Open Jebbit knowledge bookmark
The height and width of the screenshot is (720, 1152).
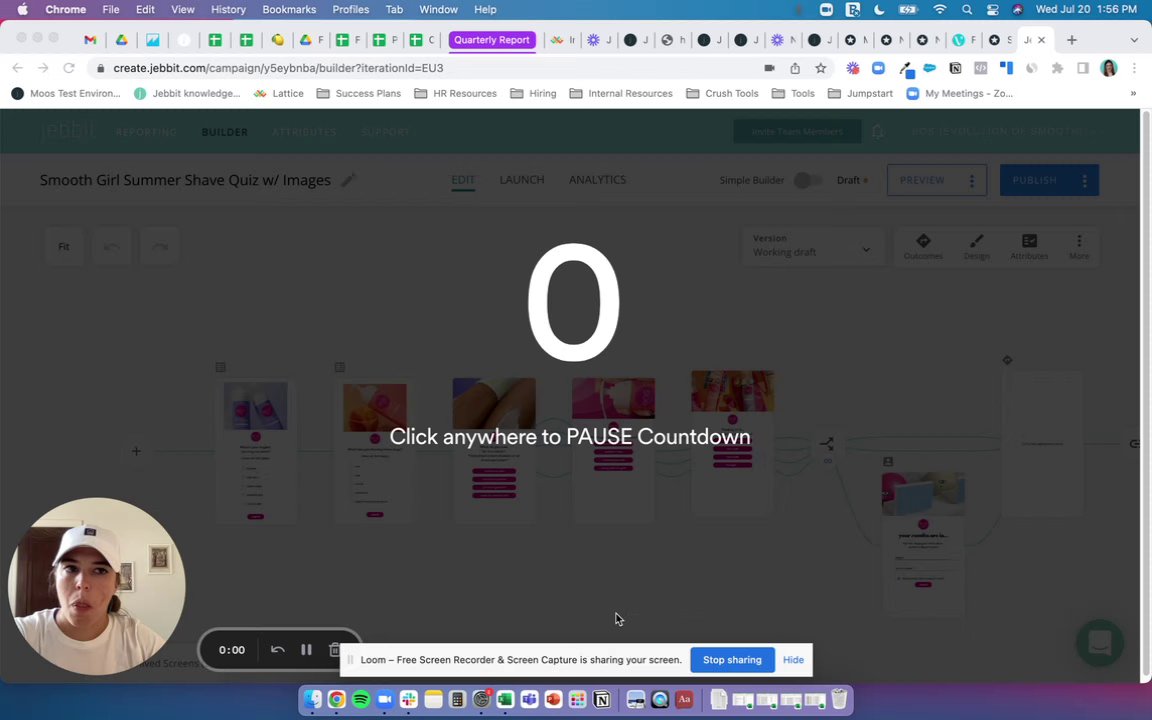(x=187, y=93)
